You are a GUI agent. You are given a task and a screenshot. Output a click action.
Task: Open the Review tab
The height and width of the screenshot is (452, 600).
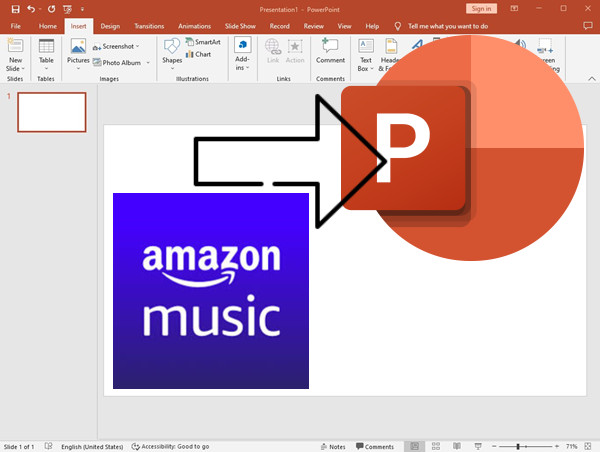click(314, 26)
